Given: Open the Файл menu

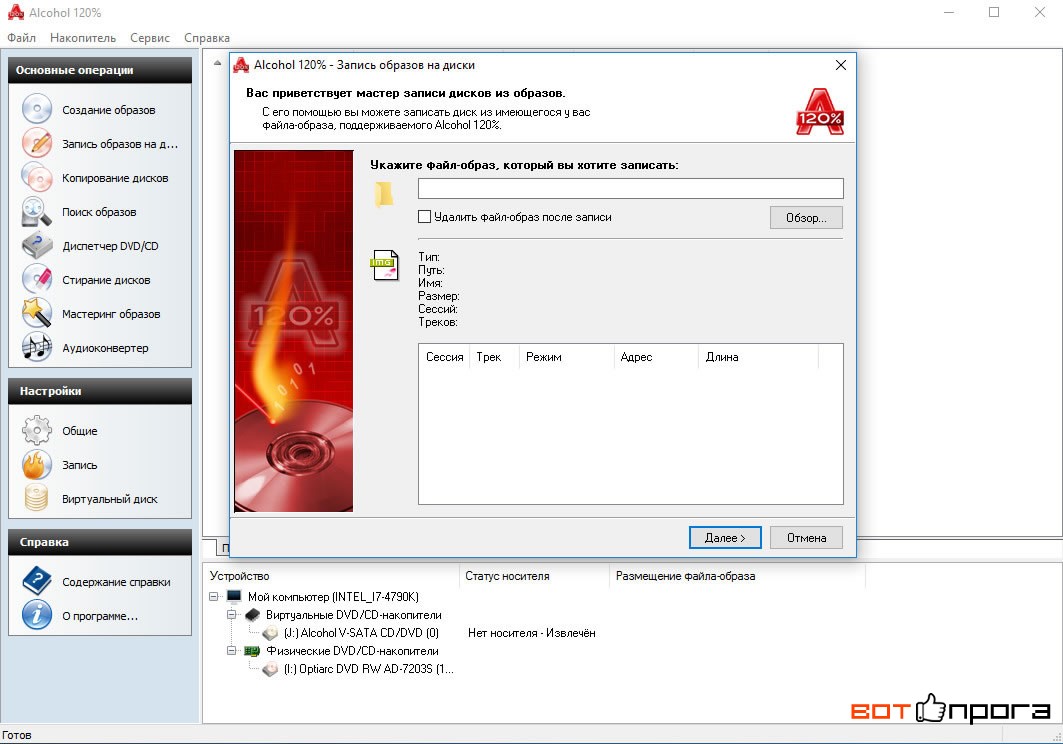Looking at the screenshot, I should click(x=22, y=38).
